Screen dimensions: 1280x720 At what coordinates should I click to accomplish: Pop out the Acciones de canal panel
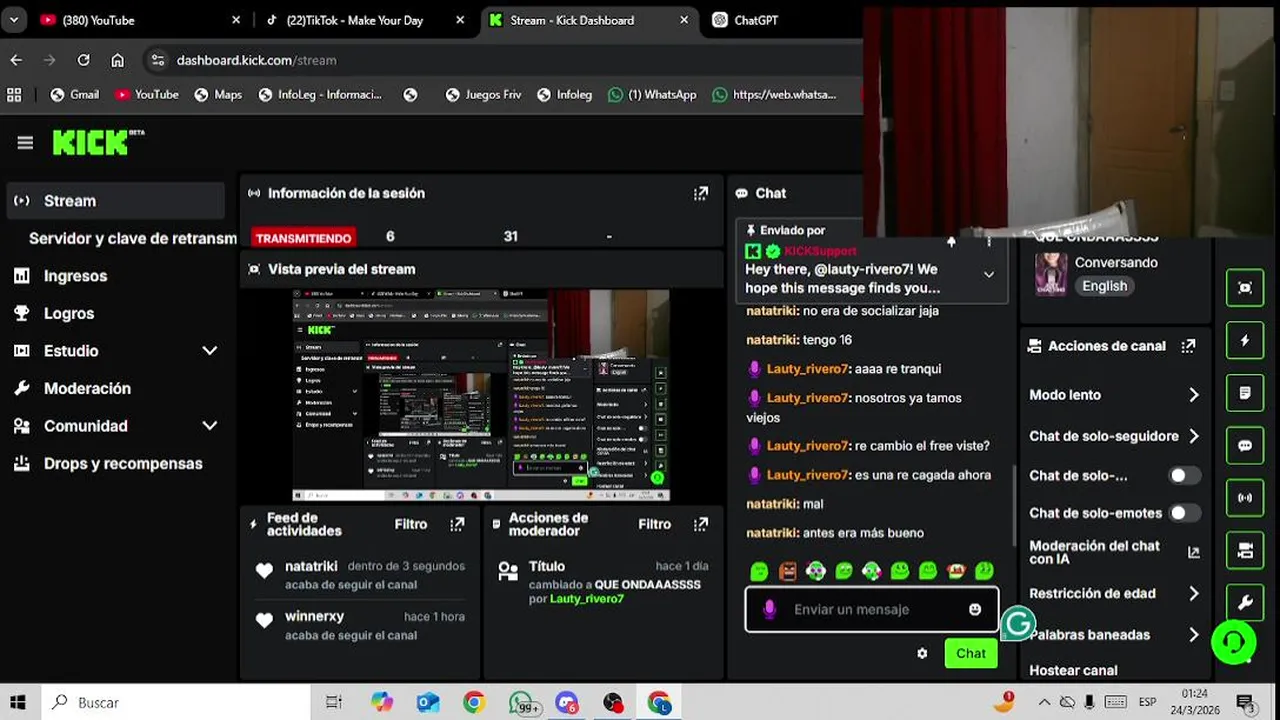[1188, 346]
